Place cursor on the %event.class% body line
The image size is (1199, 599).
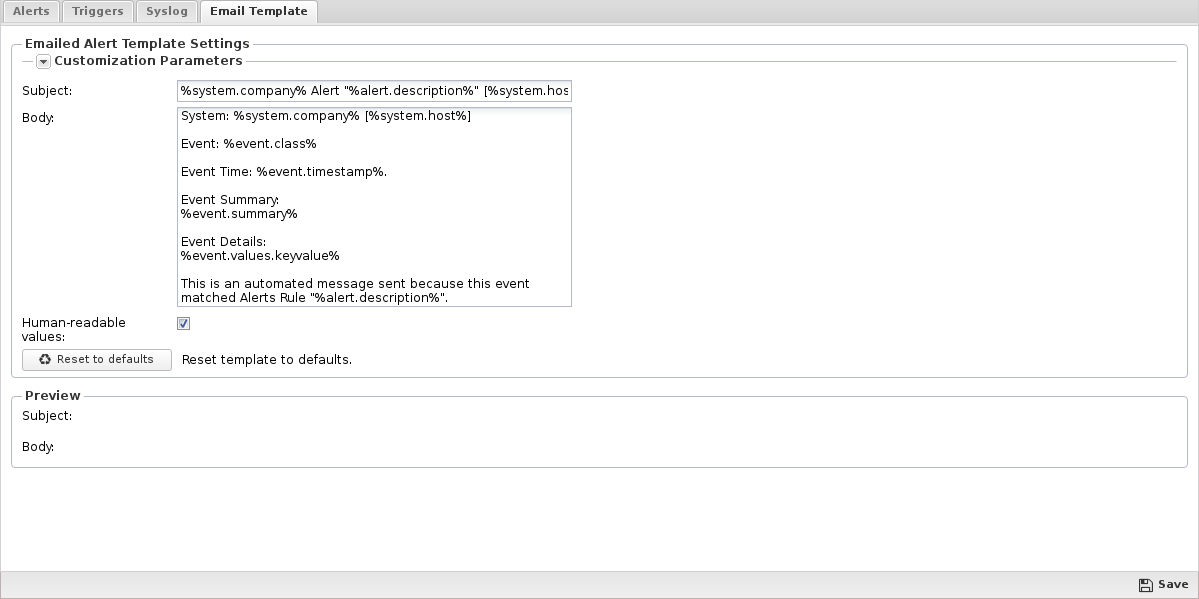coord(248,144)
